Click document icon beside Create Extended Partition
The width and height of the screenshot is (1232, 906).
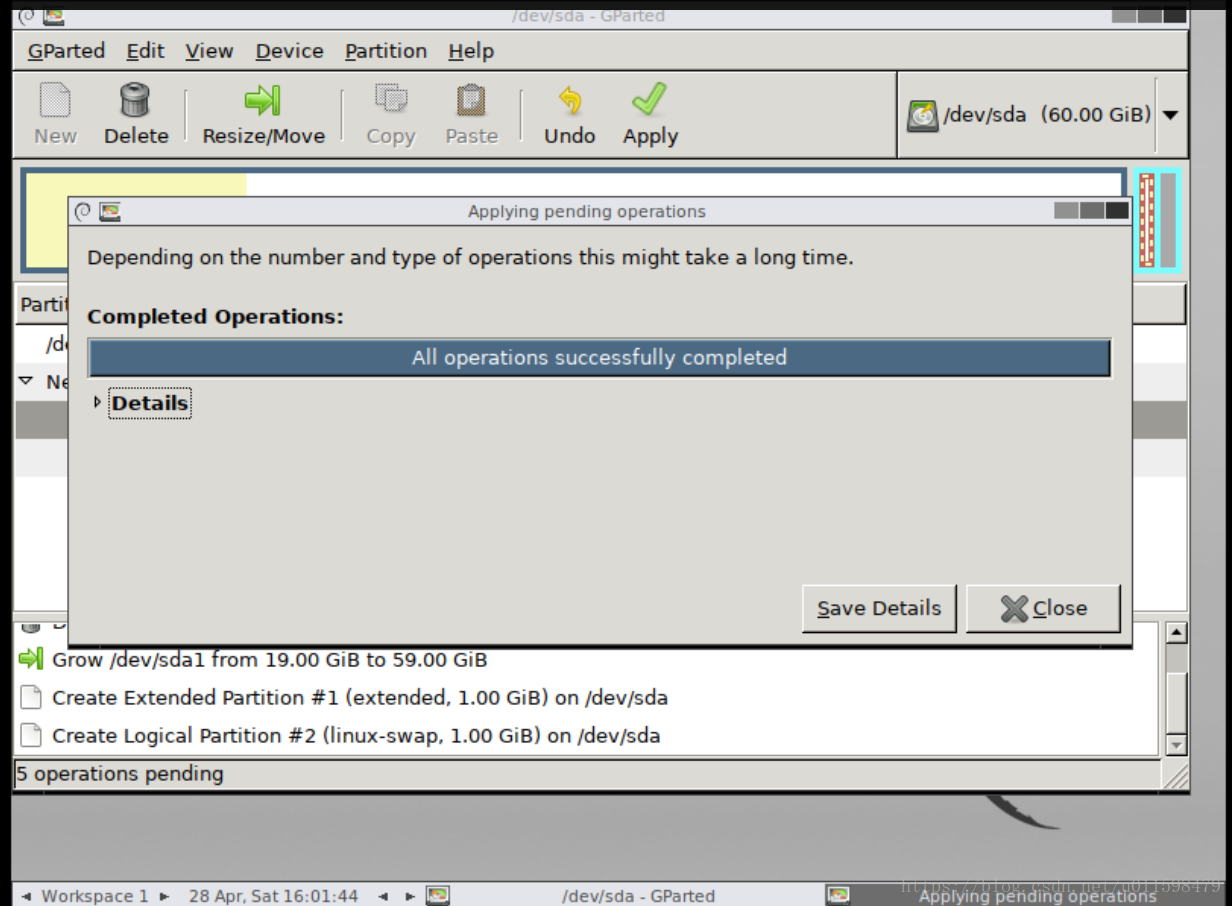(32, 697)
